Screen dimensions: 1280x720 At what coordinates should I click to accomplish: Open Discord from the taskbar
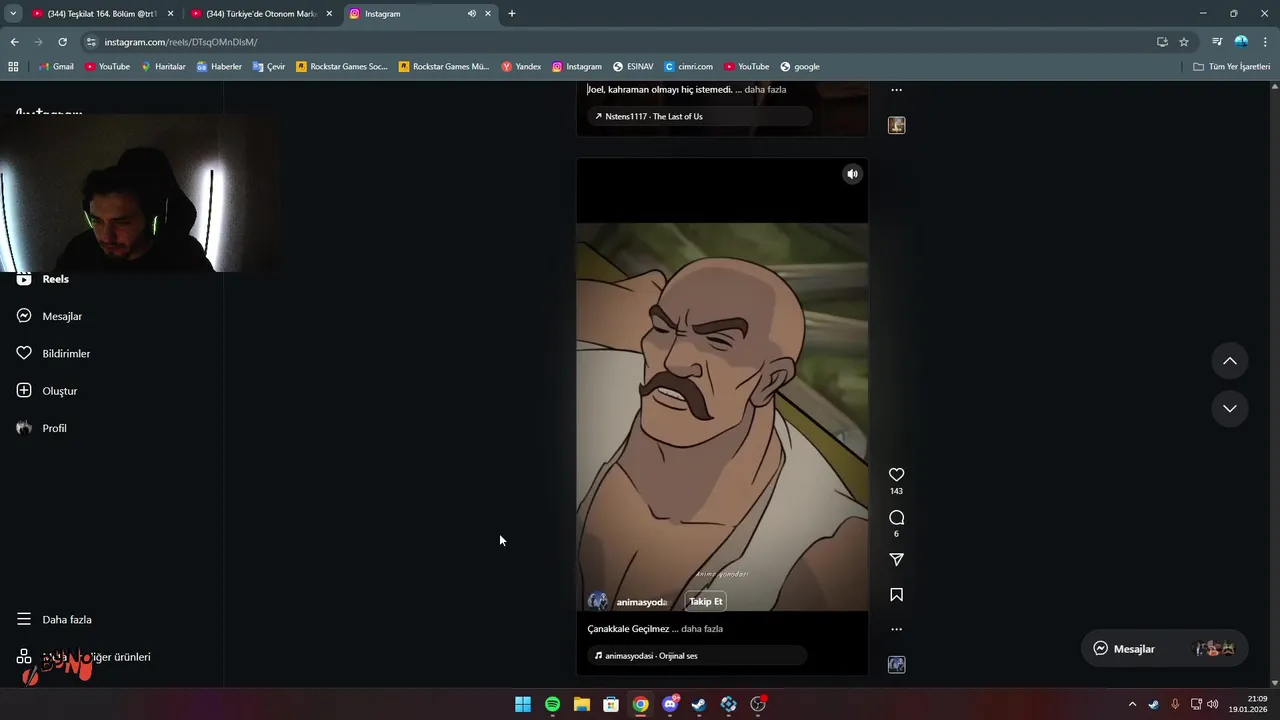(670, 704)
